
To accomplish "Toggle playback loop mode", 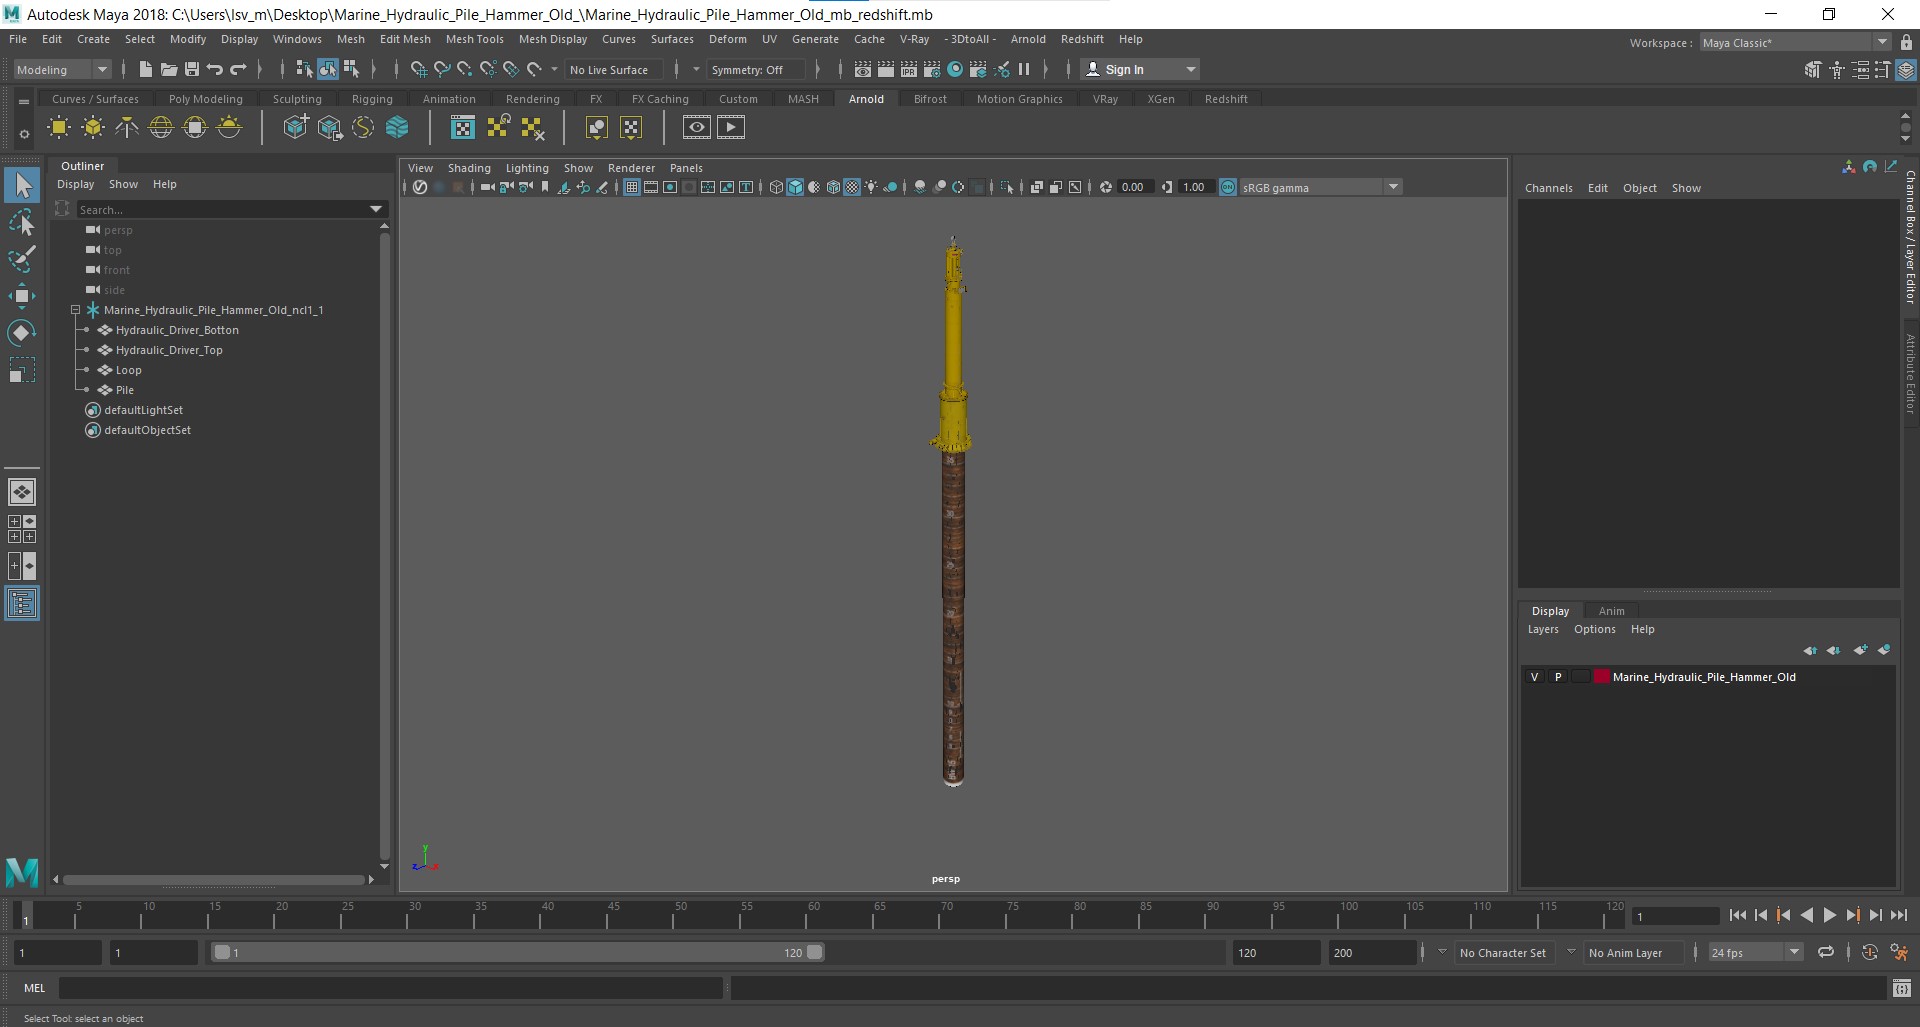I will [x=1826, y=952].
